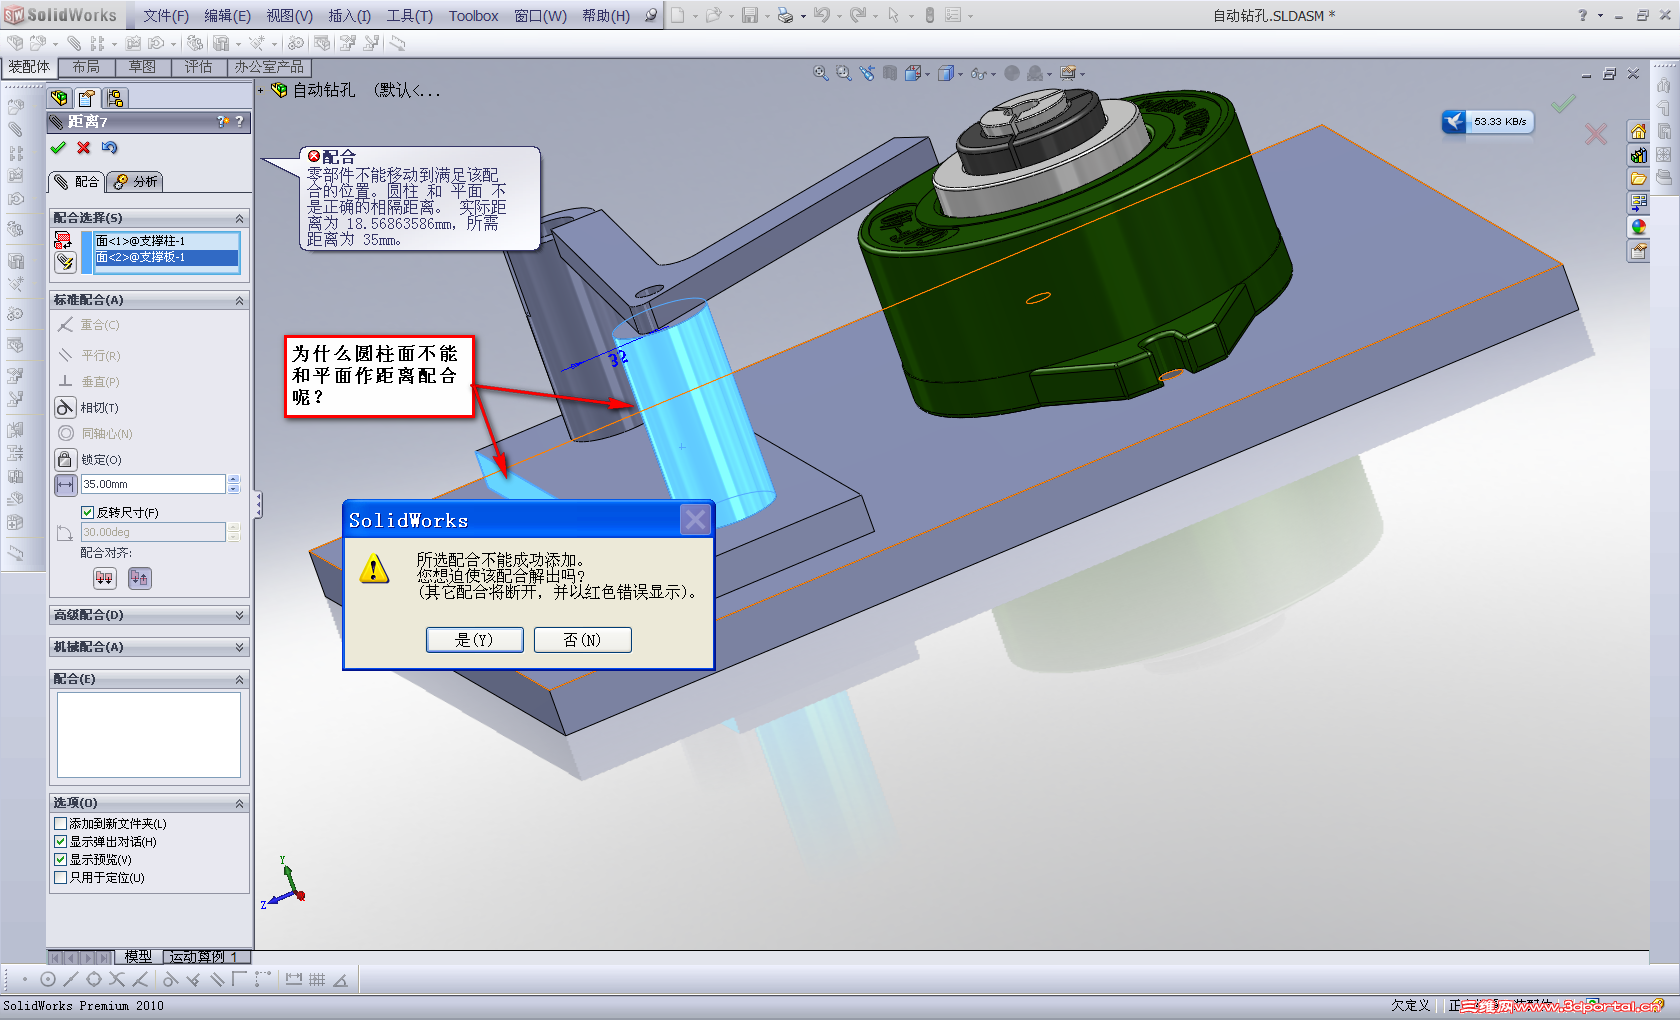Cancel the mate with the red X
Screen dimensions: 1680x1020
point(84,148)
